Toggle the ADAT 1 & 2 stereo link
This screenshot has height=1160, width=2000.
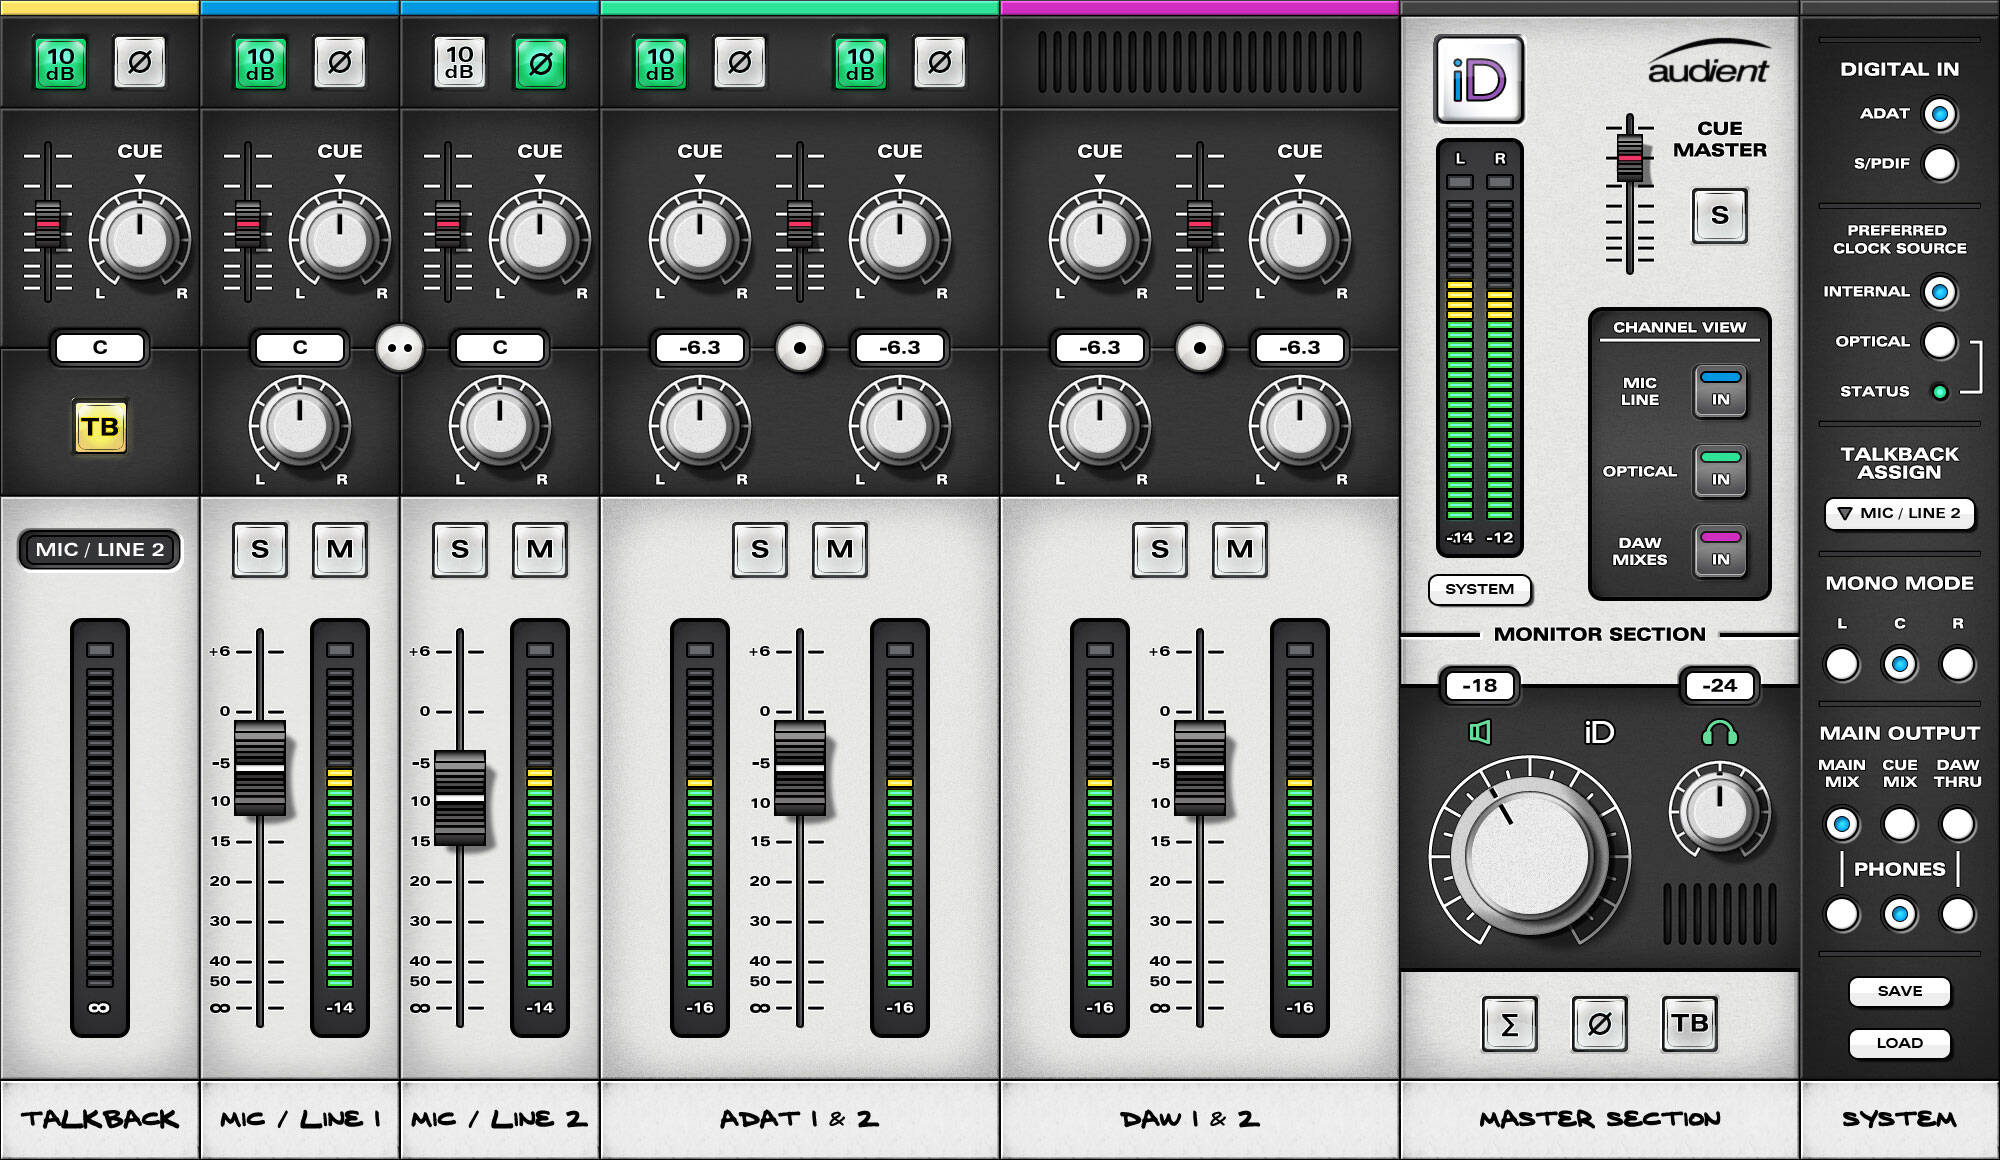coord(800,348)
